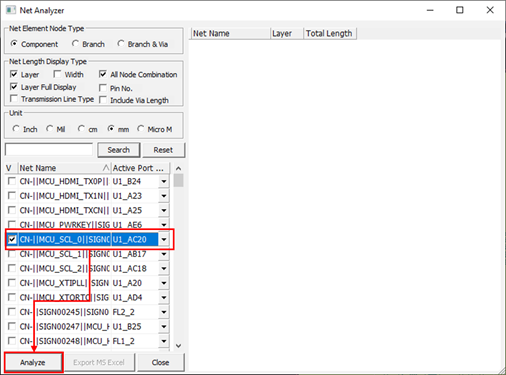The width and height of the screenshot is (506, 375).
Task: Click the Search button
Action: [119, 150]
